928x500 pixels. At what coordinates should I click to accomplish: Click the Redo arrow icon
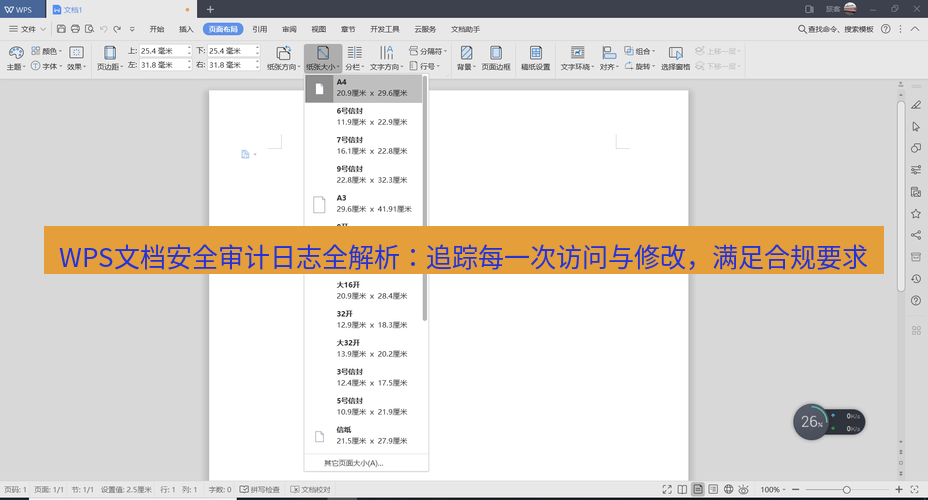click(117, 28)
